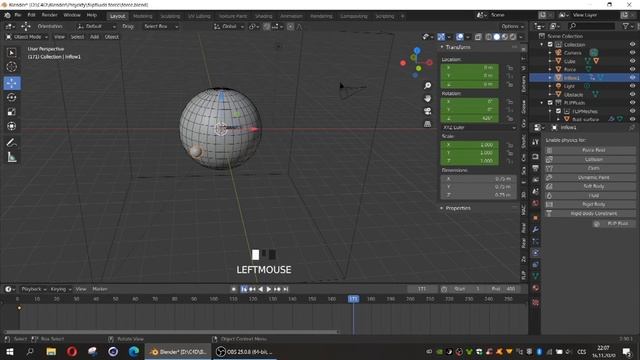Image resolution: width=640 pixels, height=360 pixels.
Task: Activate the Rotate tool
Action: (11, 97)
